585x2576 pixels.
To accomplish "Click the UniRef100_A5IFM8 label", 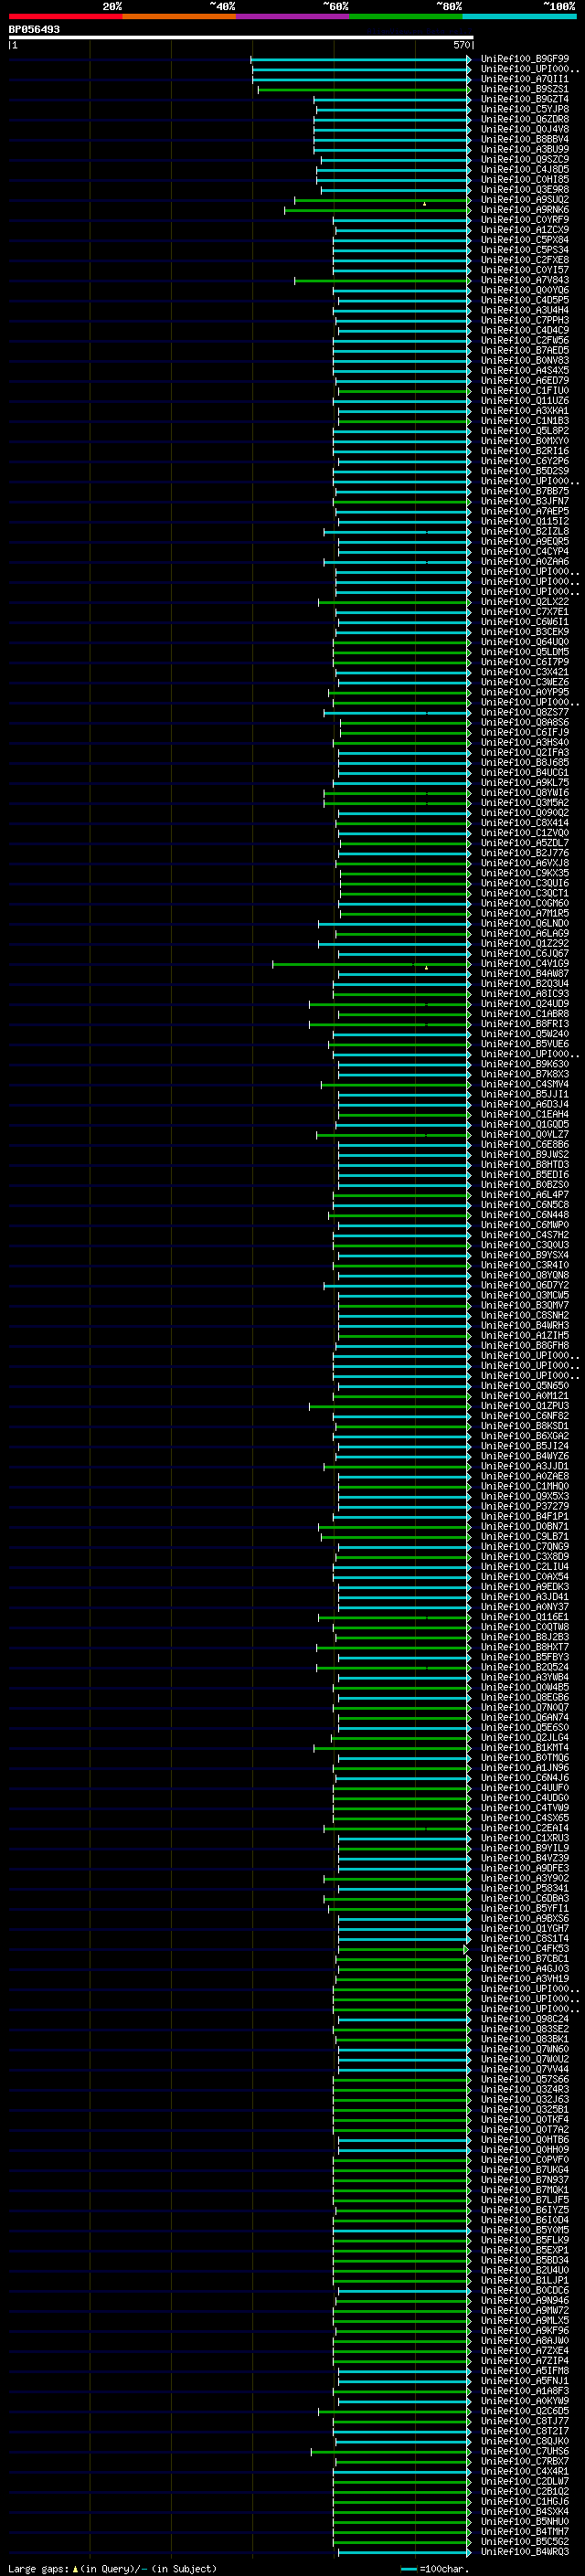I will coord(525,2371).
